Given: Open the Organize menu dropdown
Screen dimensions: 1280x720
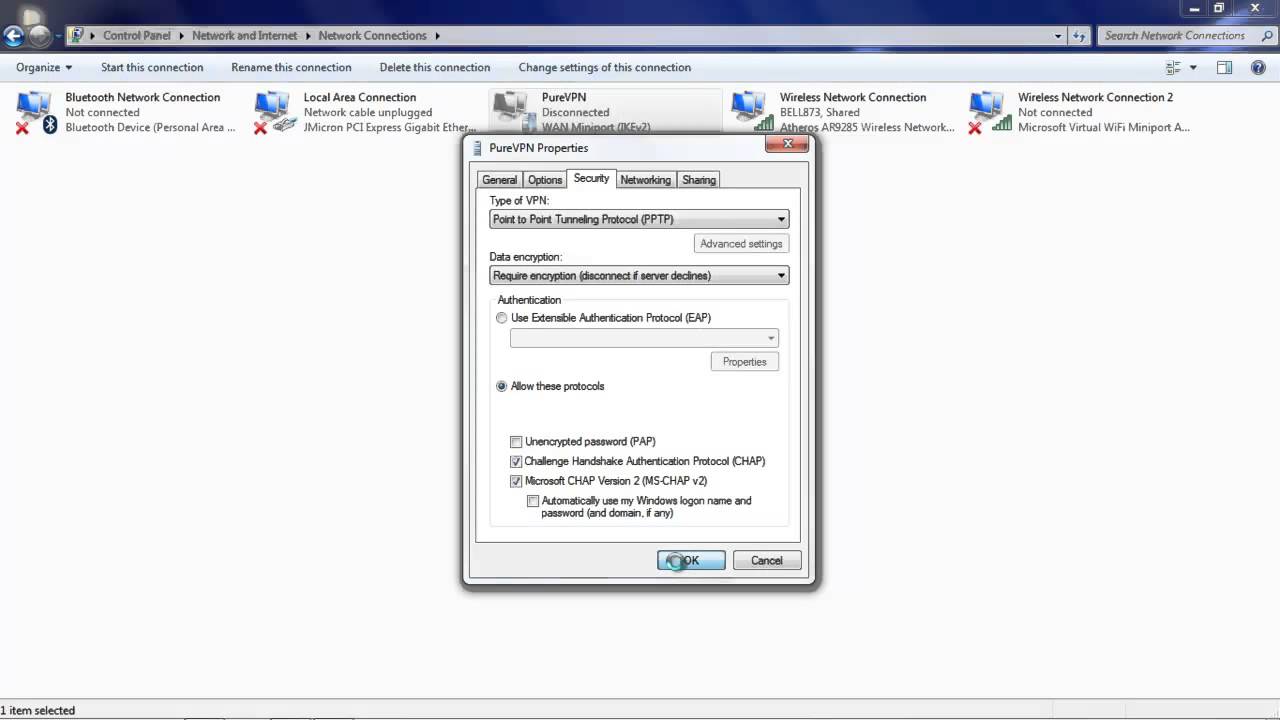Looking at the screenshot, I should pos(44,67).
